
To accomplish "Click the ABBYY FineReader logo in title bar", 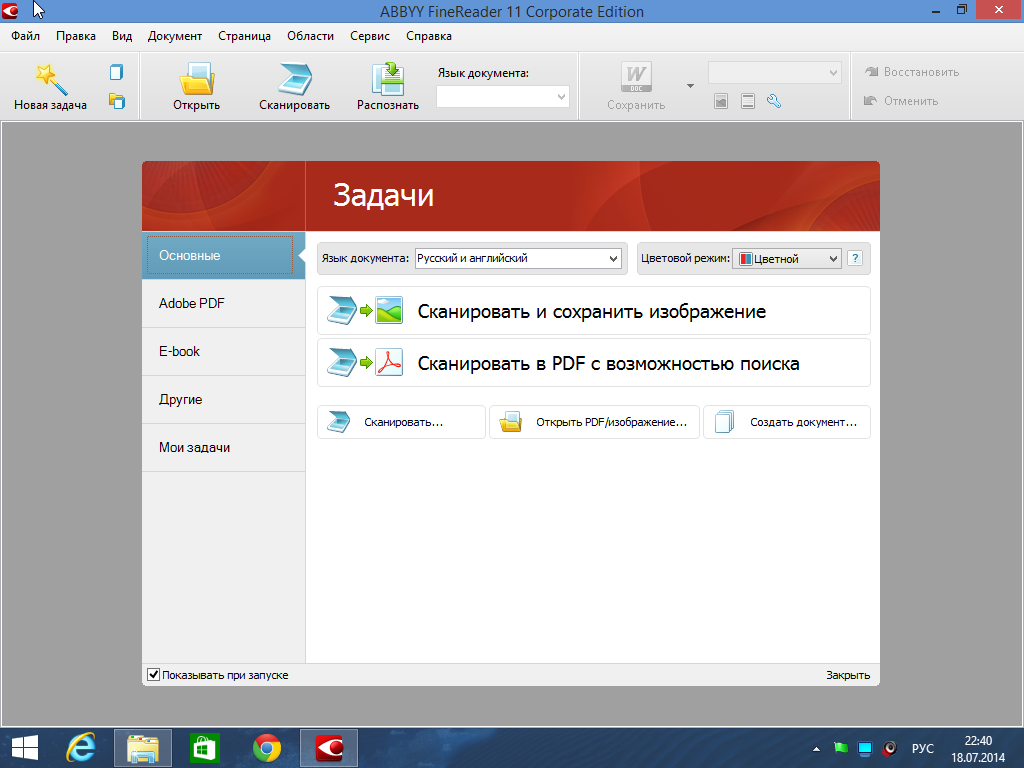I will pos(10,10).
